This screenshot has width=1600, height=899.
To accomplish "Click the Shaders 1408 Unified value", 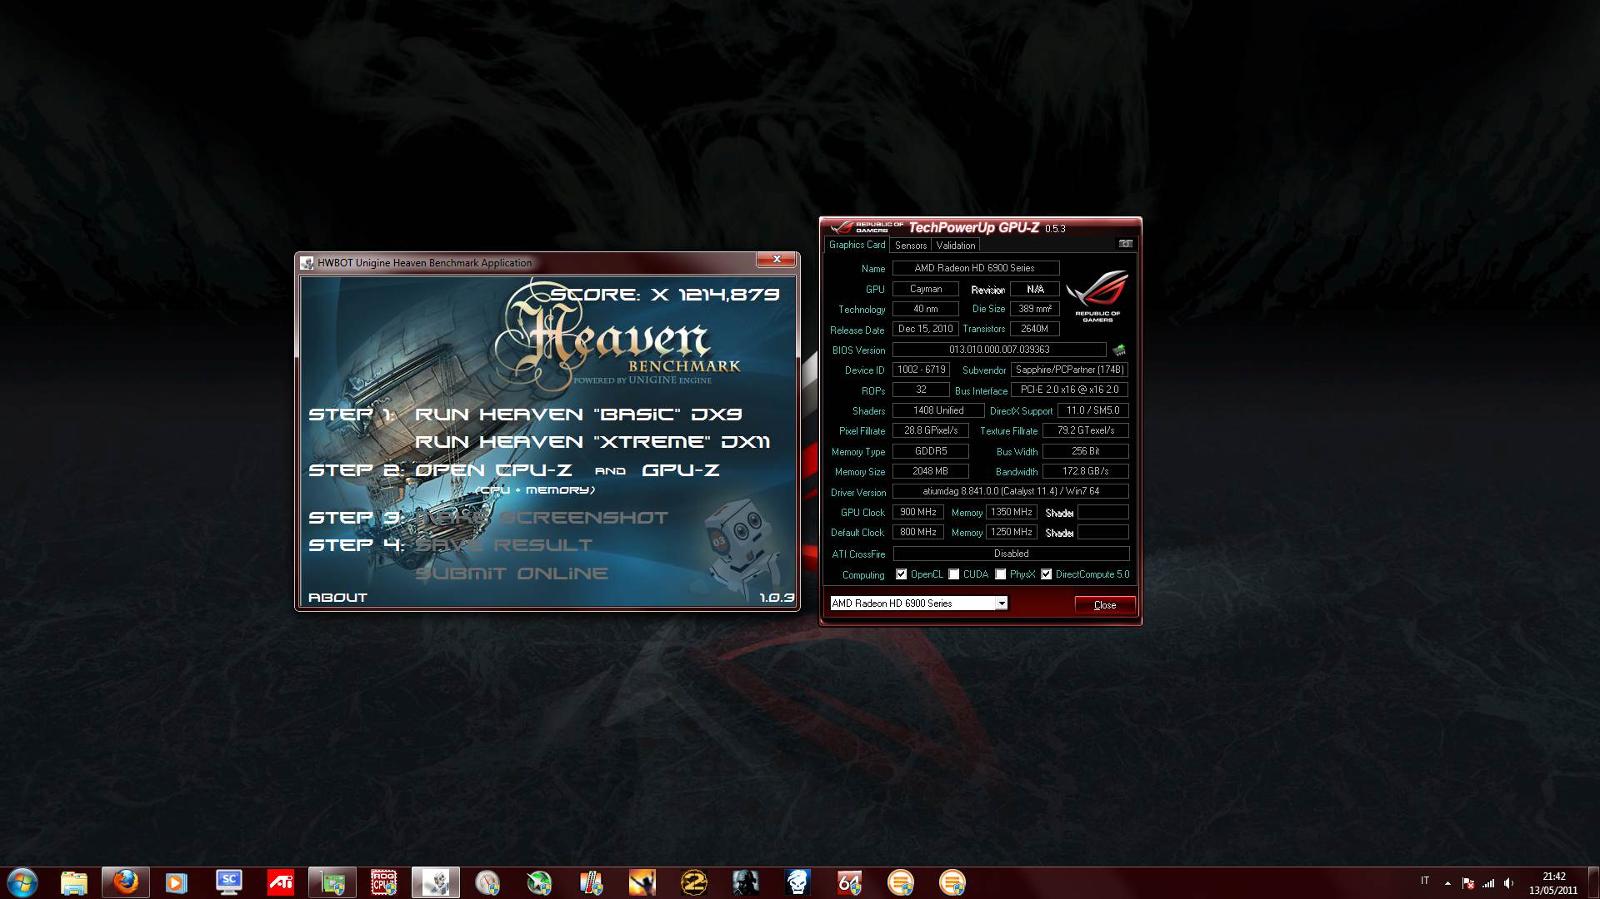I will tap(938, 410).
